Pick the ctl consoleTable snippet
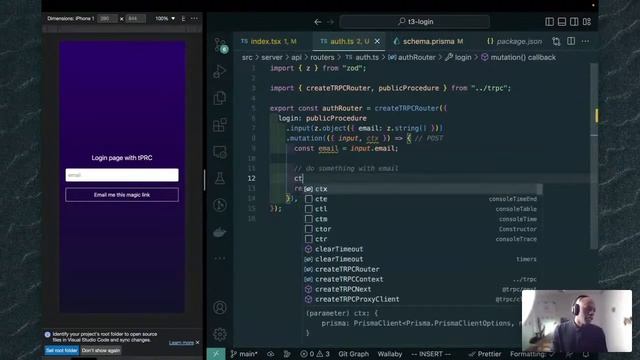Image resolution: width=640 pixels, height=360 pixels. (423, 209)
